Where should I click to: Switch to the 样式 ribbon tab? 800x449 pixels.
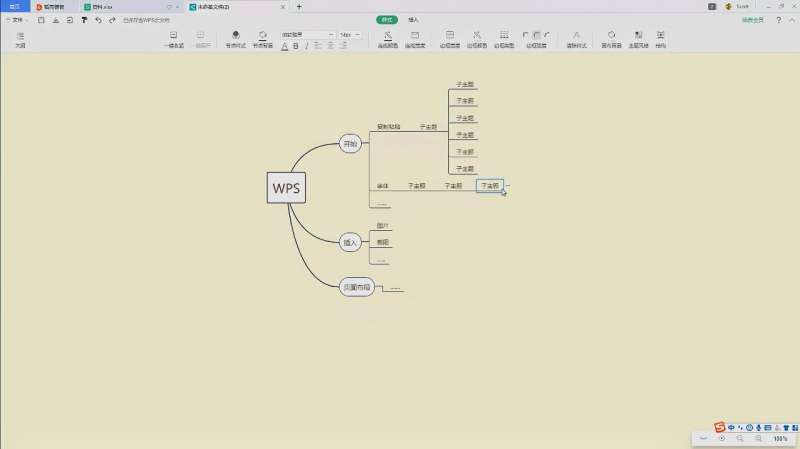(387, 20)
